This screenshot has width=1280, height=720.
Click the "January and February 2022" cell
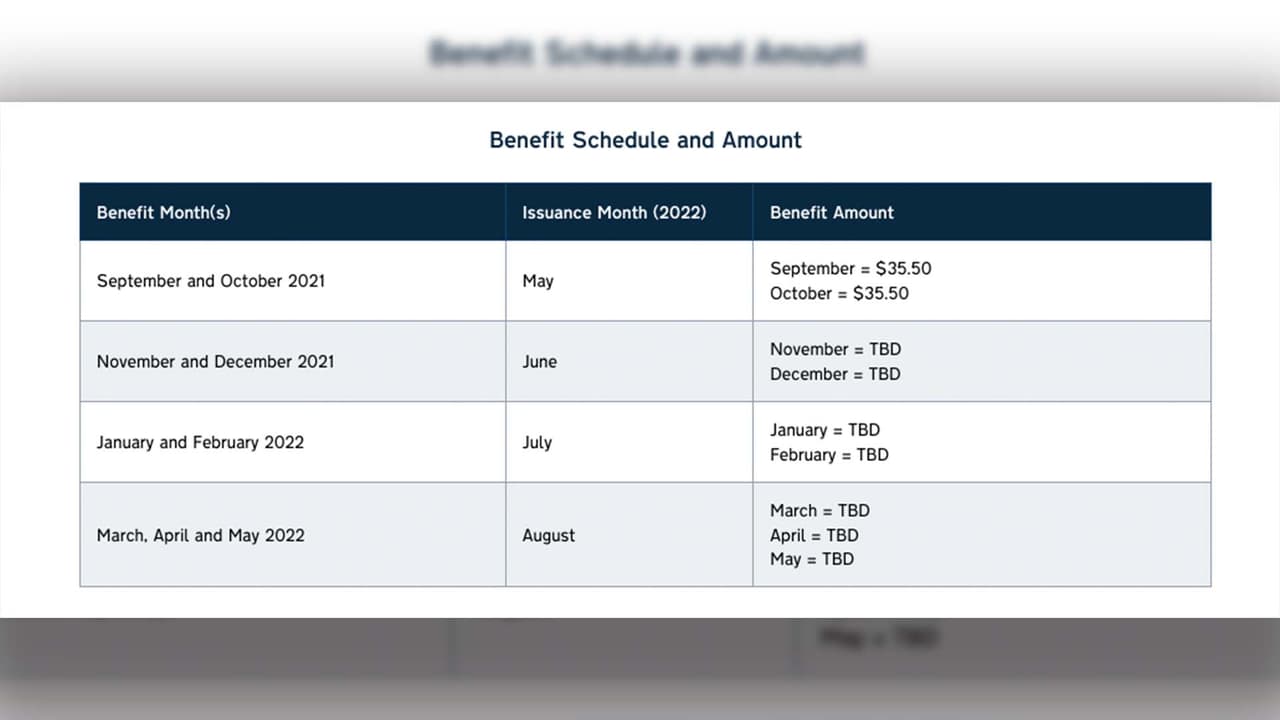[200, 442]
